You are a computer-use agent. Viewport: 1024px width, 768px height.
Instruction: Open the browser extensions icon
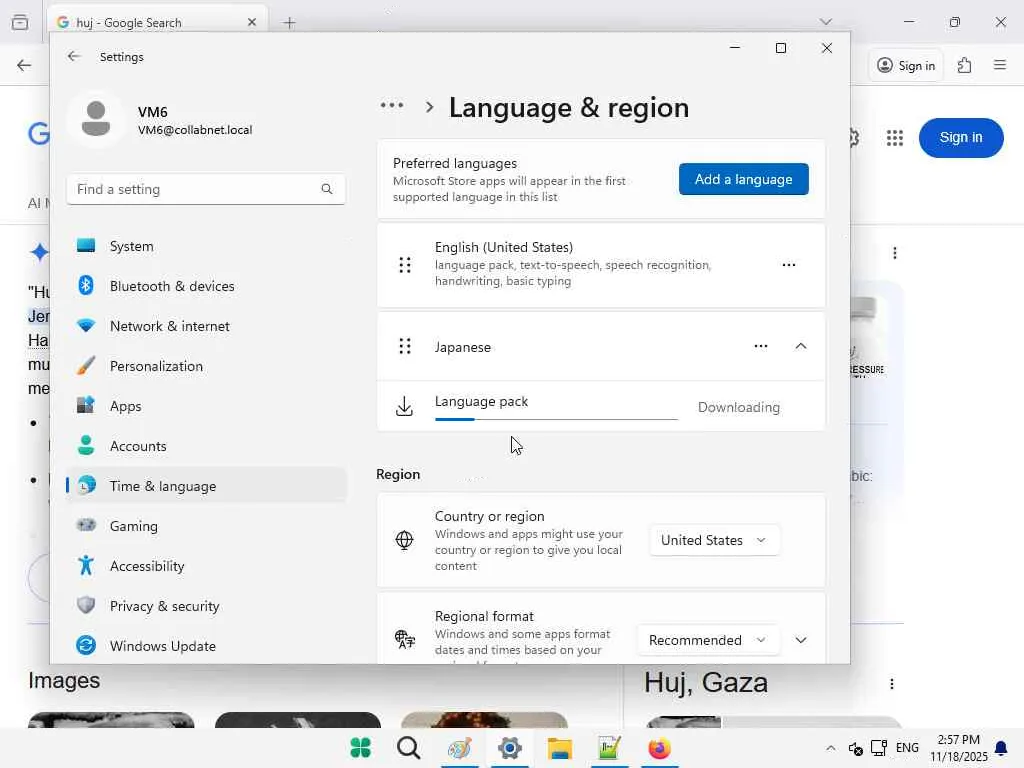point(965,65)
